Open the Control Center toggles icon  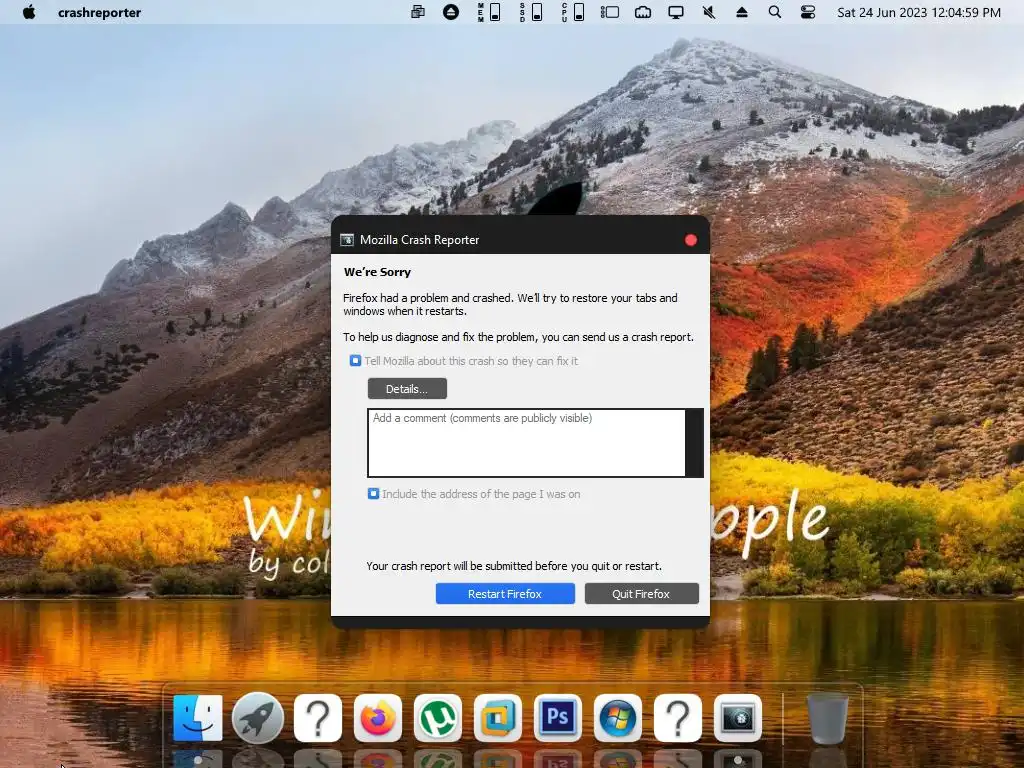tap(808, 12)
